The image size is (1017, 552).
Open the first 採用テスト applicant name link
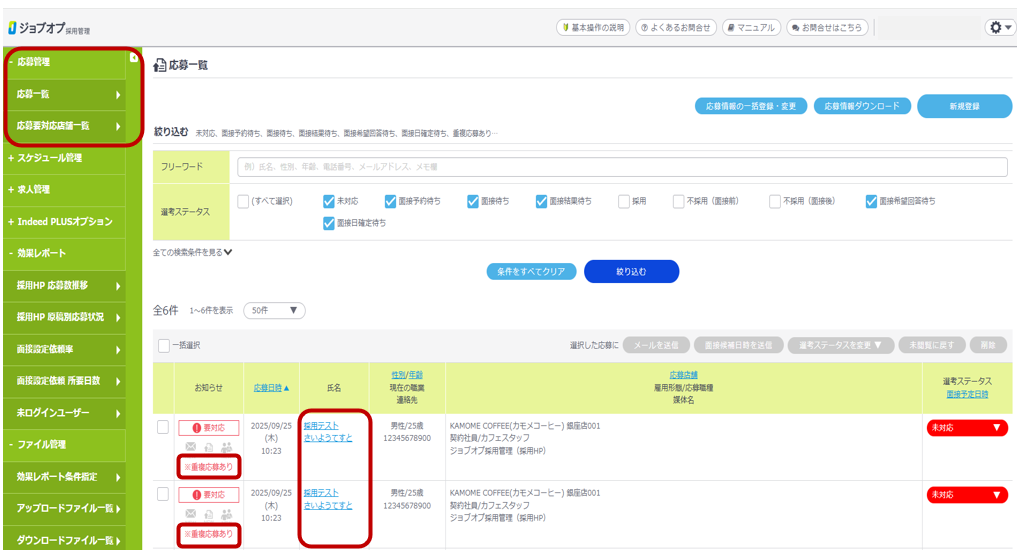(x=321, y=424)
